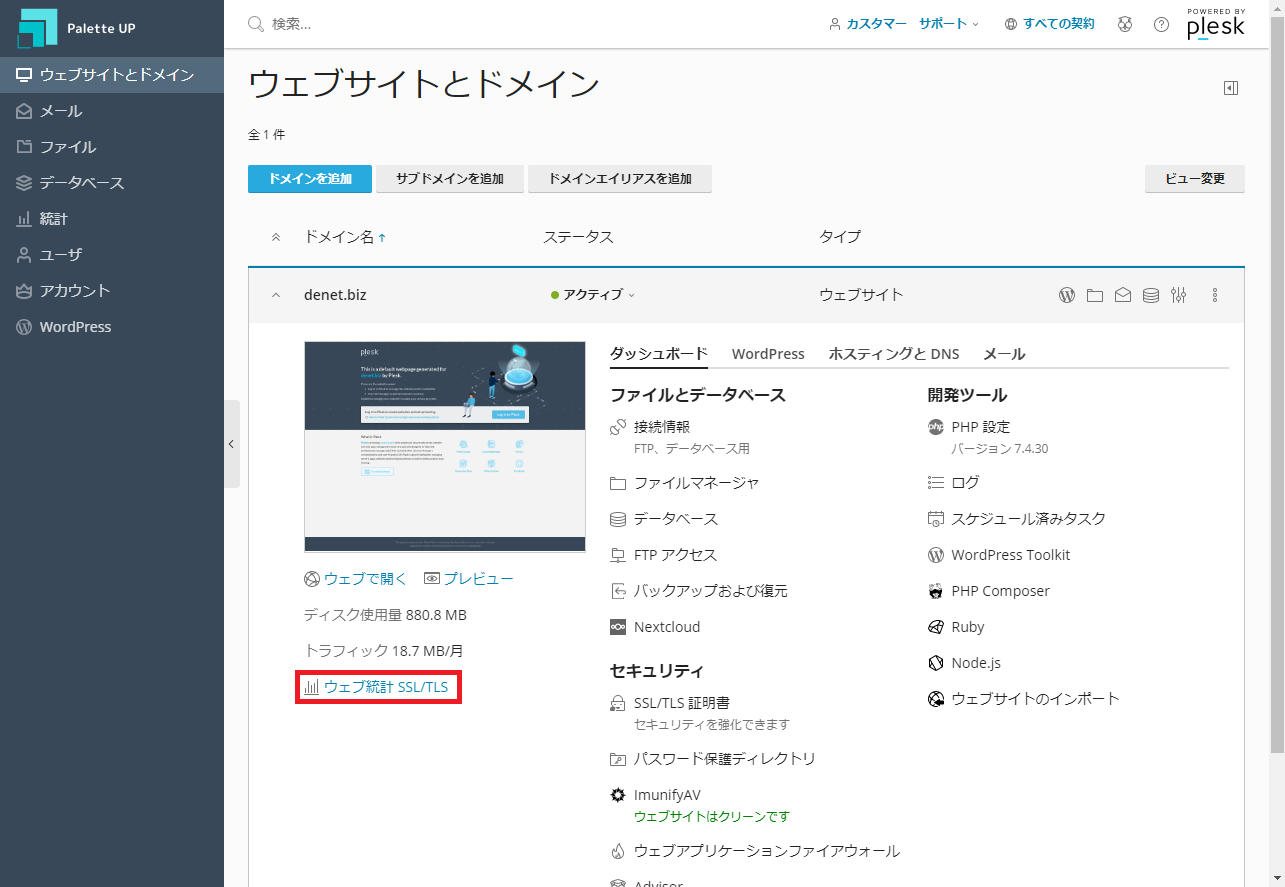Open 接続情報 connection info
Image resolution: width=1285 pixels, height=887 pixels.
[x=662, y=427]
